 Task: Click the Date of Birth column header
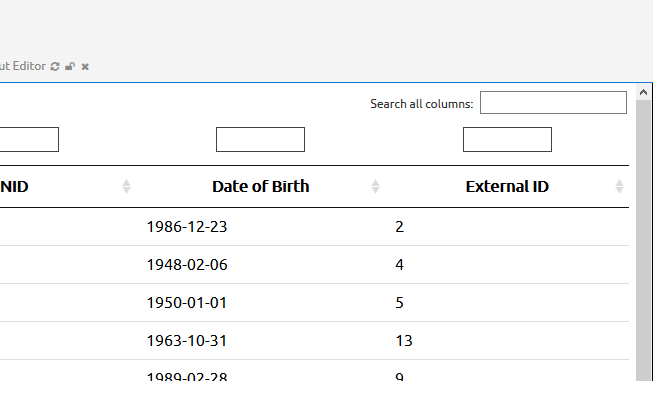tap(261, 187)
